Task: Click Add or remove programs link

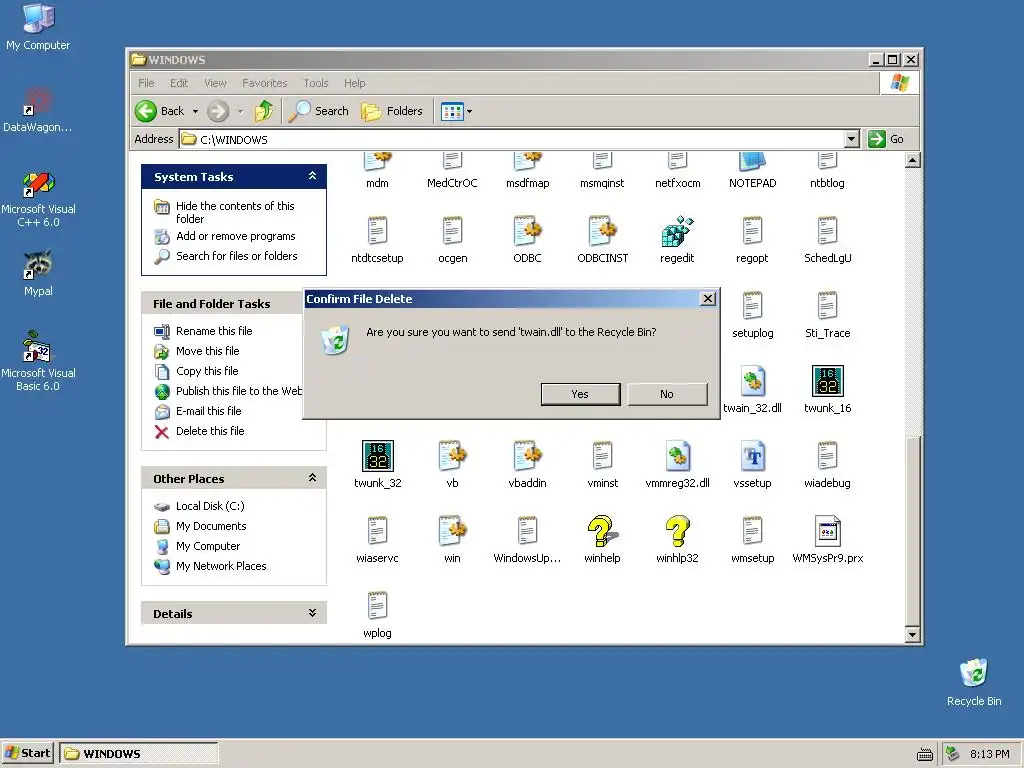Action: (x=235, y=236)
